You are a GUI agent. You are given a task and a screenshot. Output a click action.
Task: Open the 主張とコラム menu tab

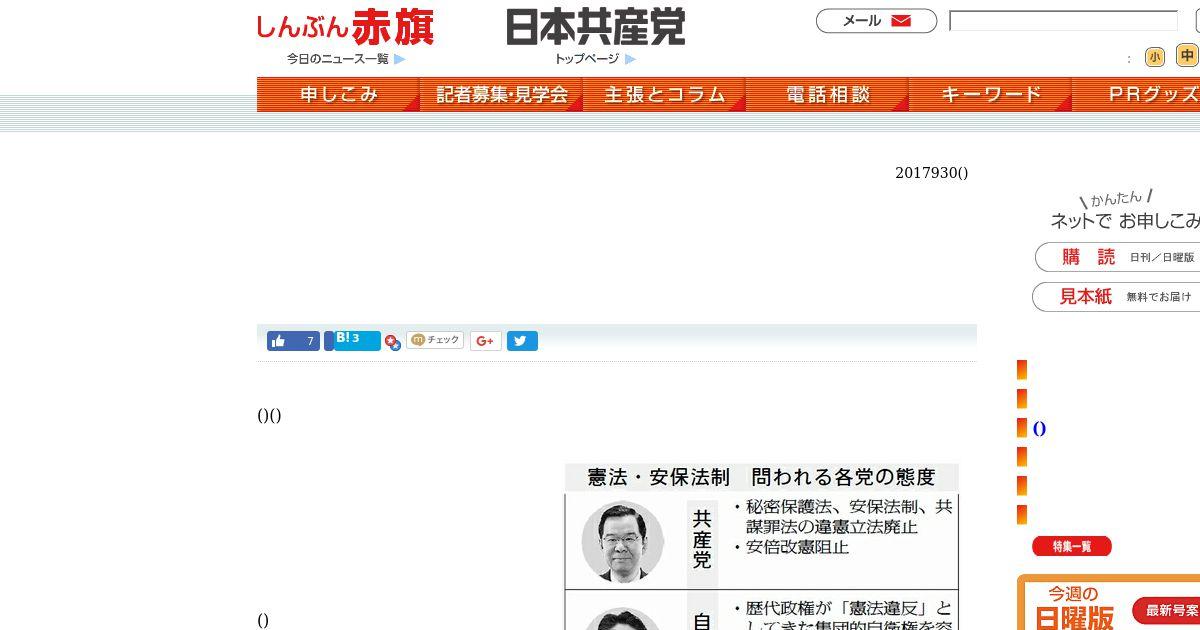(x=664, y=94)
